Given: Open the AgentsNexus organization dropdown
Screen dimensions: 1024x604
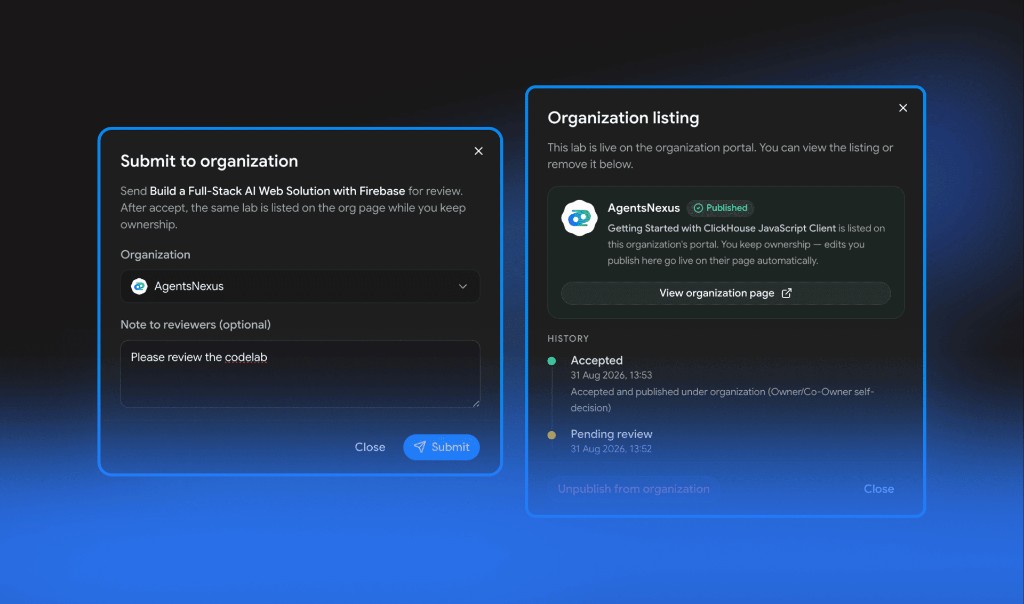Looking at the screenshot, I should click(300, 286).
